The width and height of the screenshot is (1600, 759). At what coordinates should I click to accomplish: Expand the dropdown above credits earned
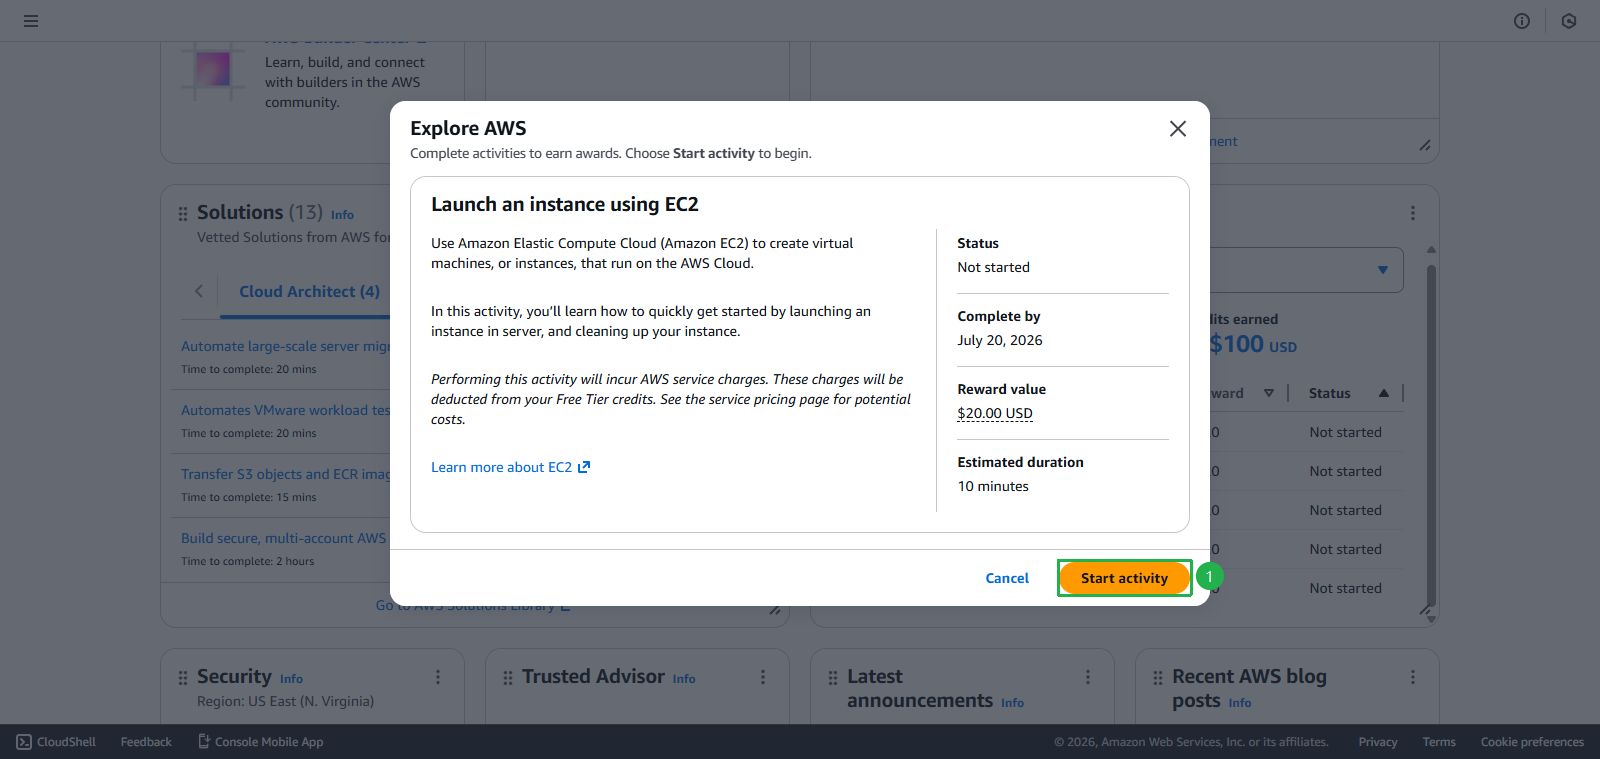point(1383,270)
